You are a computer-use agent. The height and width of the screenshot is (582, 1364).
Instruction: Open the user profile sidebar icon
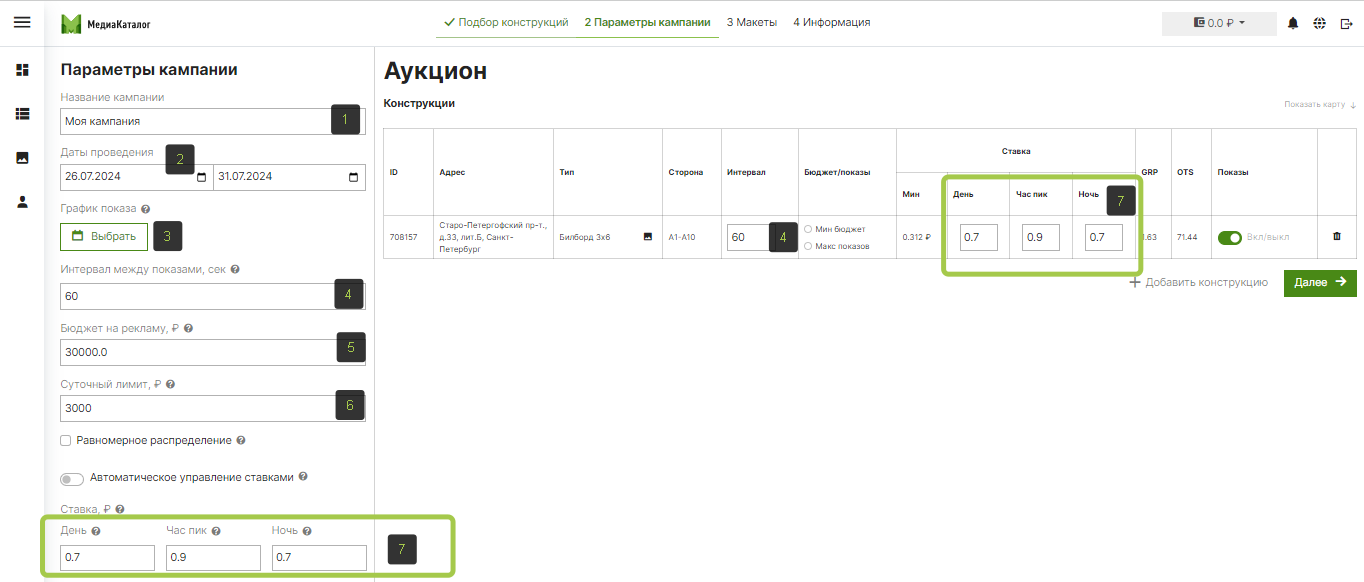point(22,202)
